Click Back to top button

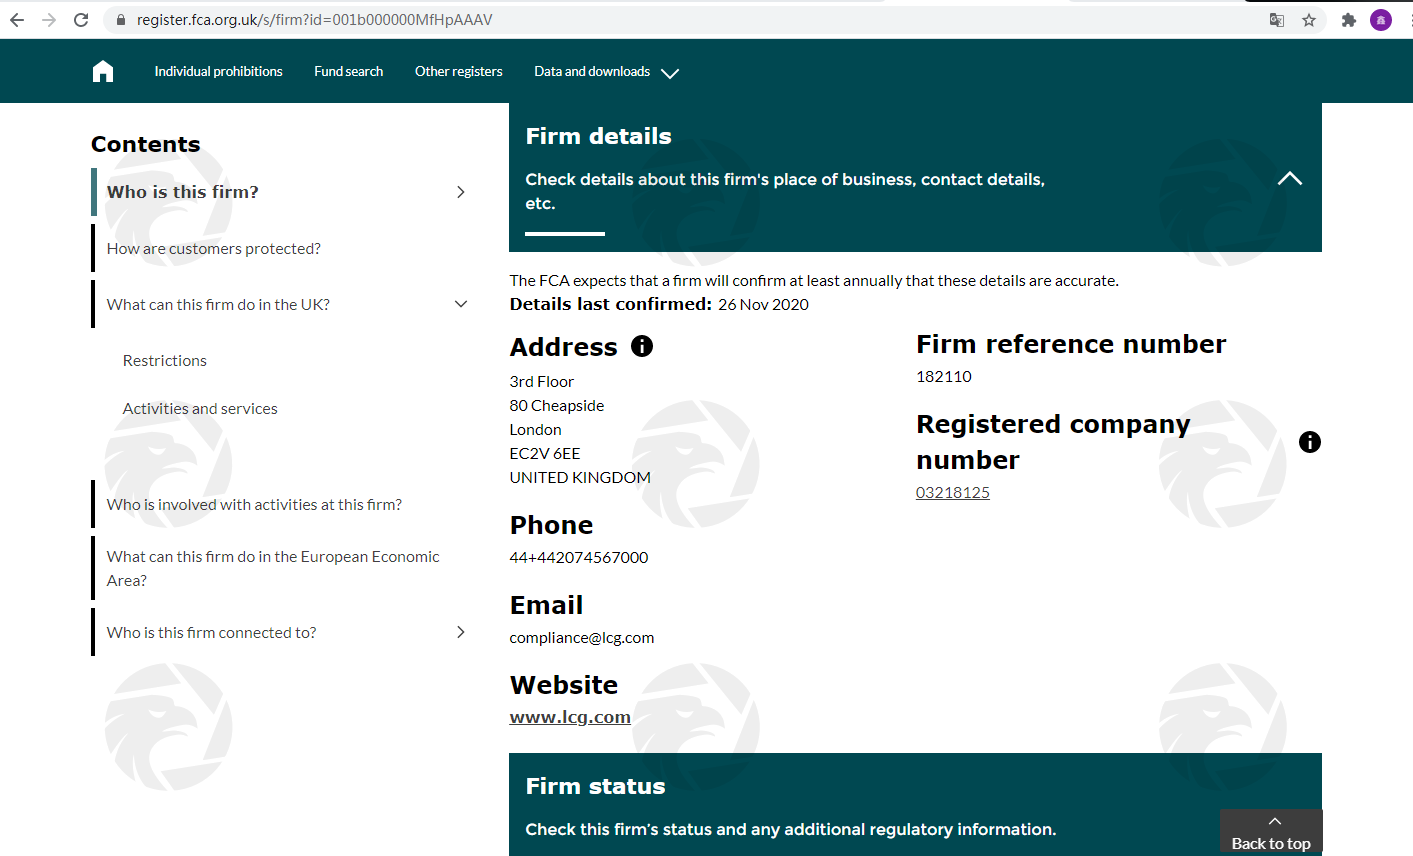coord(1271,832)
